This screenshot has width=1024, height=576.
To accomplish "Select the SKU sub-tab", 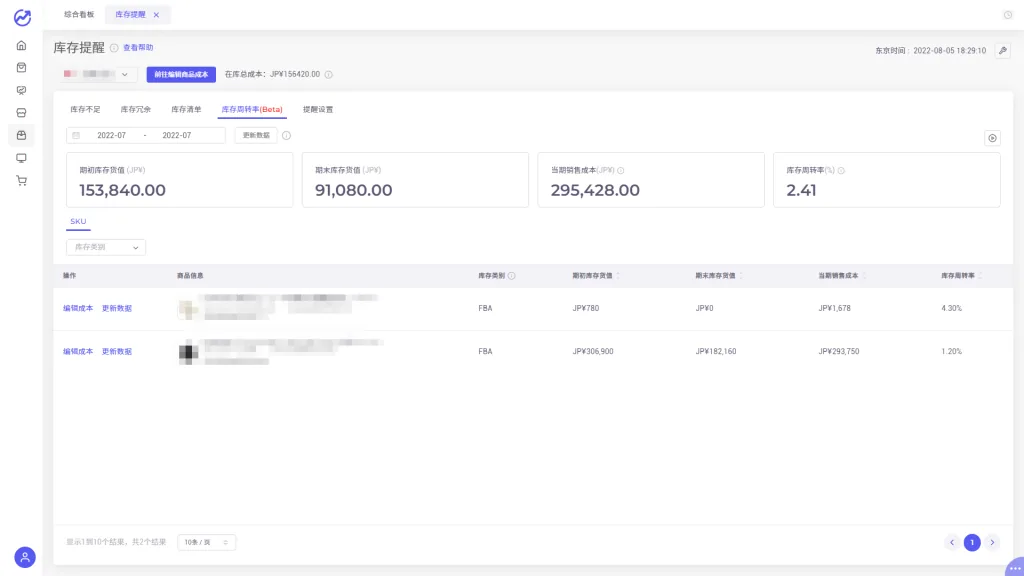I will (78, 221).
